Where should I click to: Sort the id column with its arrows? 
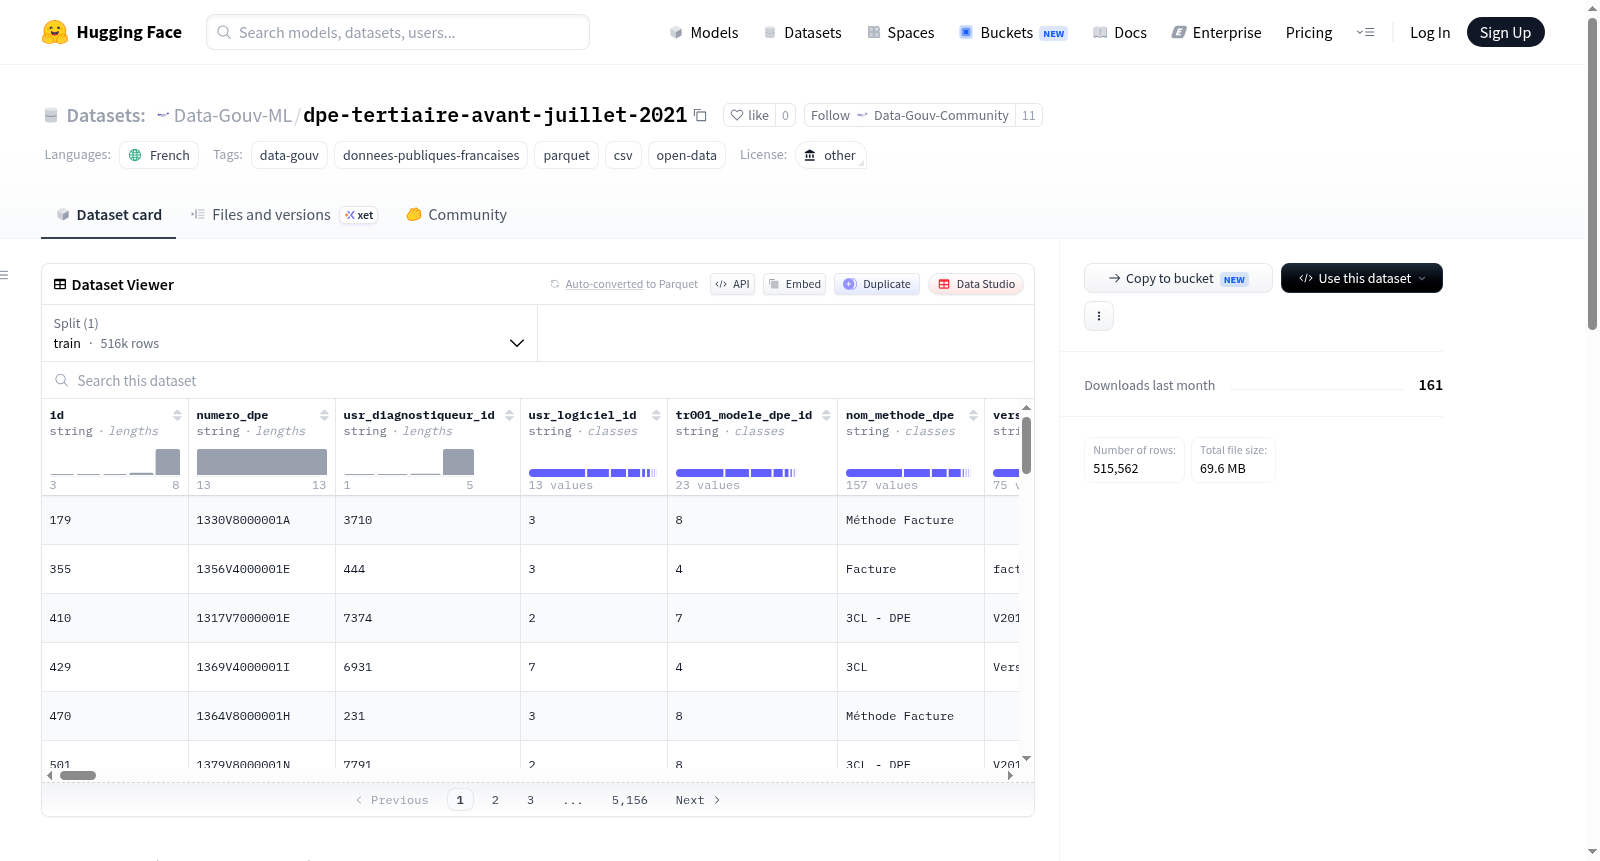[177, 415]
